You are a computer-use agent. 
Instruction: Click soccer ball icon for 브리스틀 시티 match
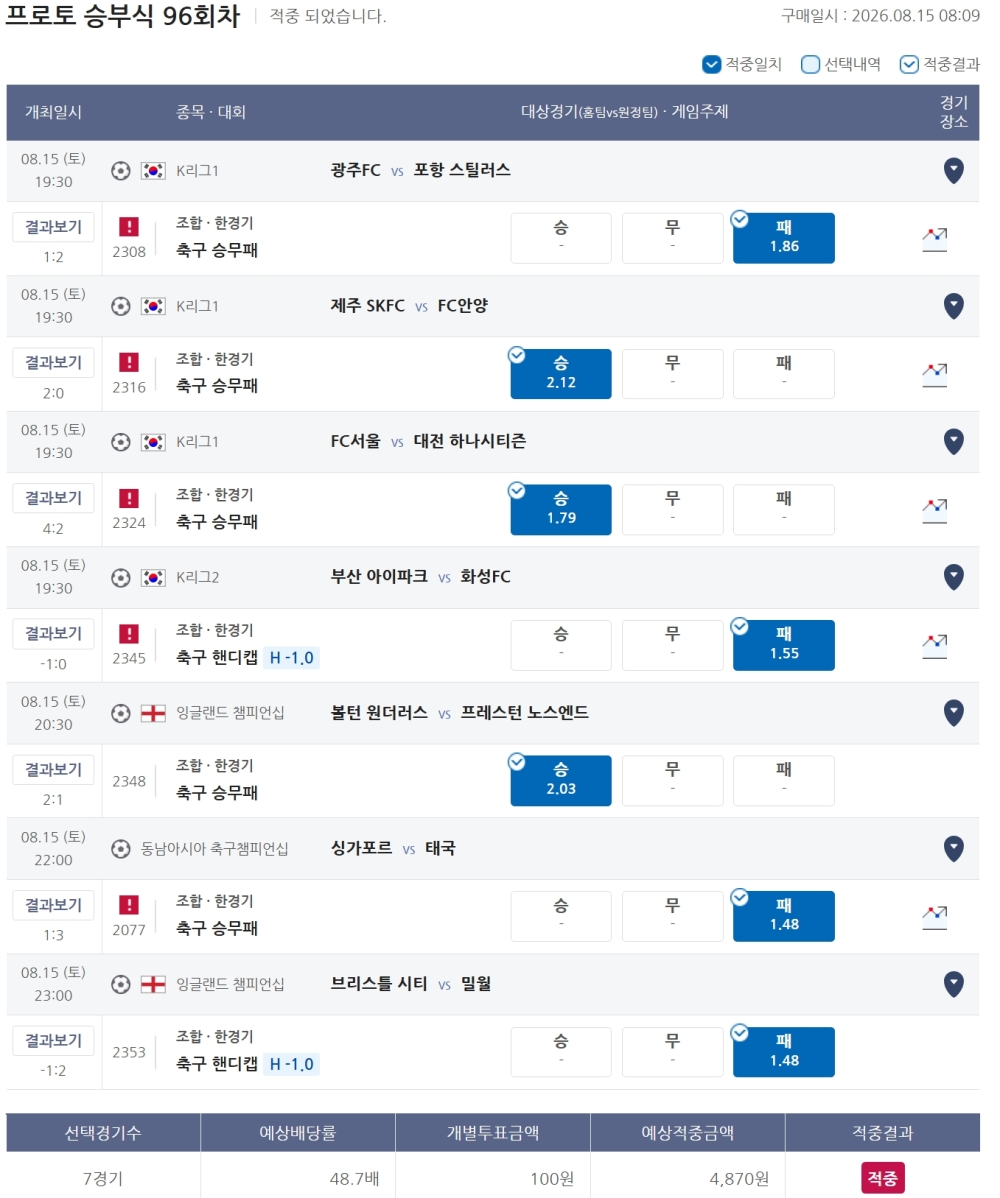click(x=121, y=984)
